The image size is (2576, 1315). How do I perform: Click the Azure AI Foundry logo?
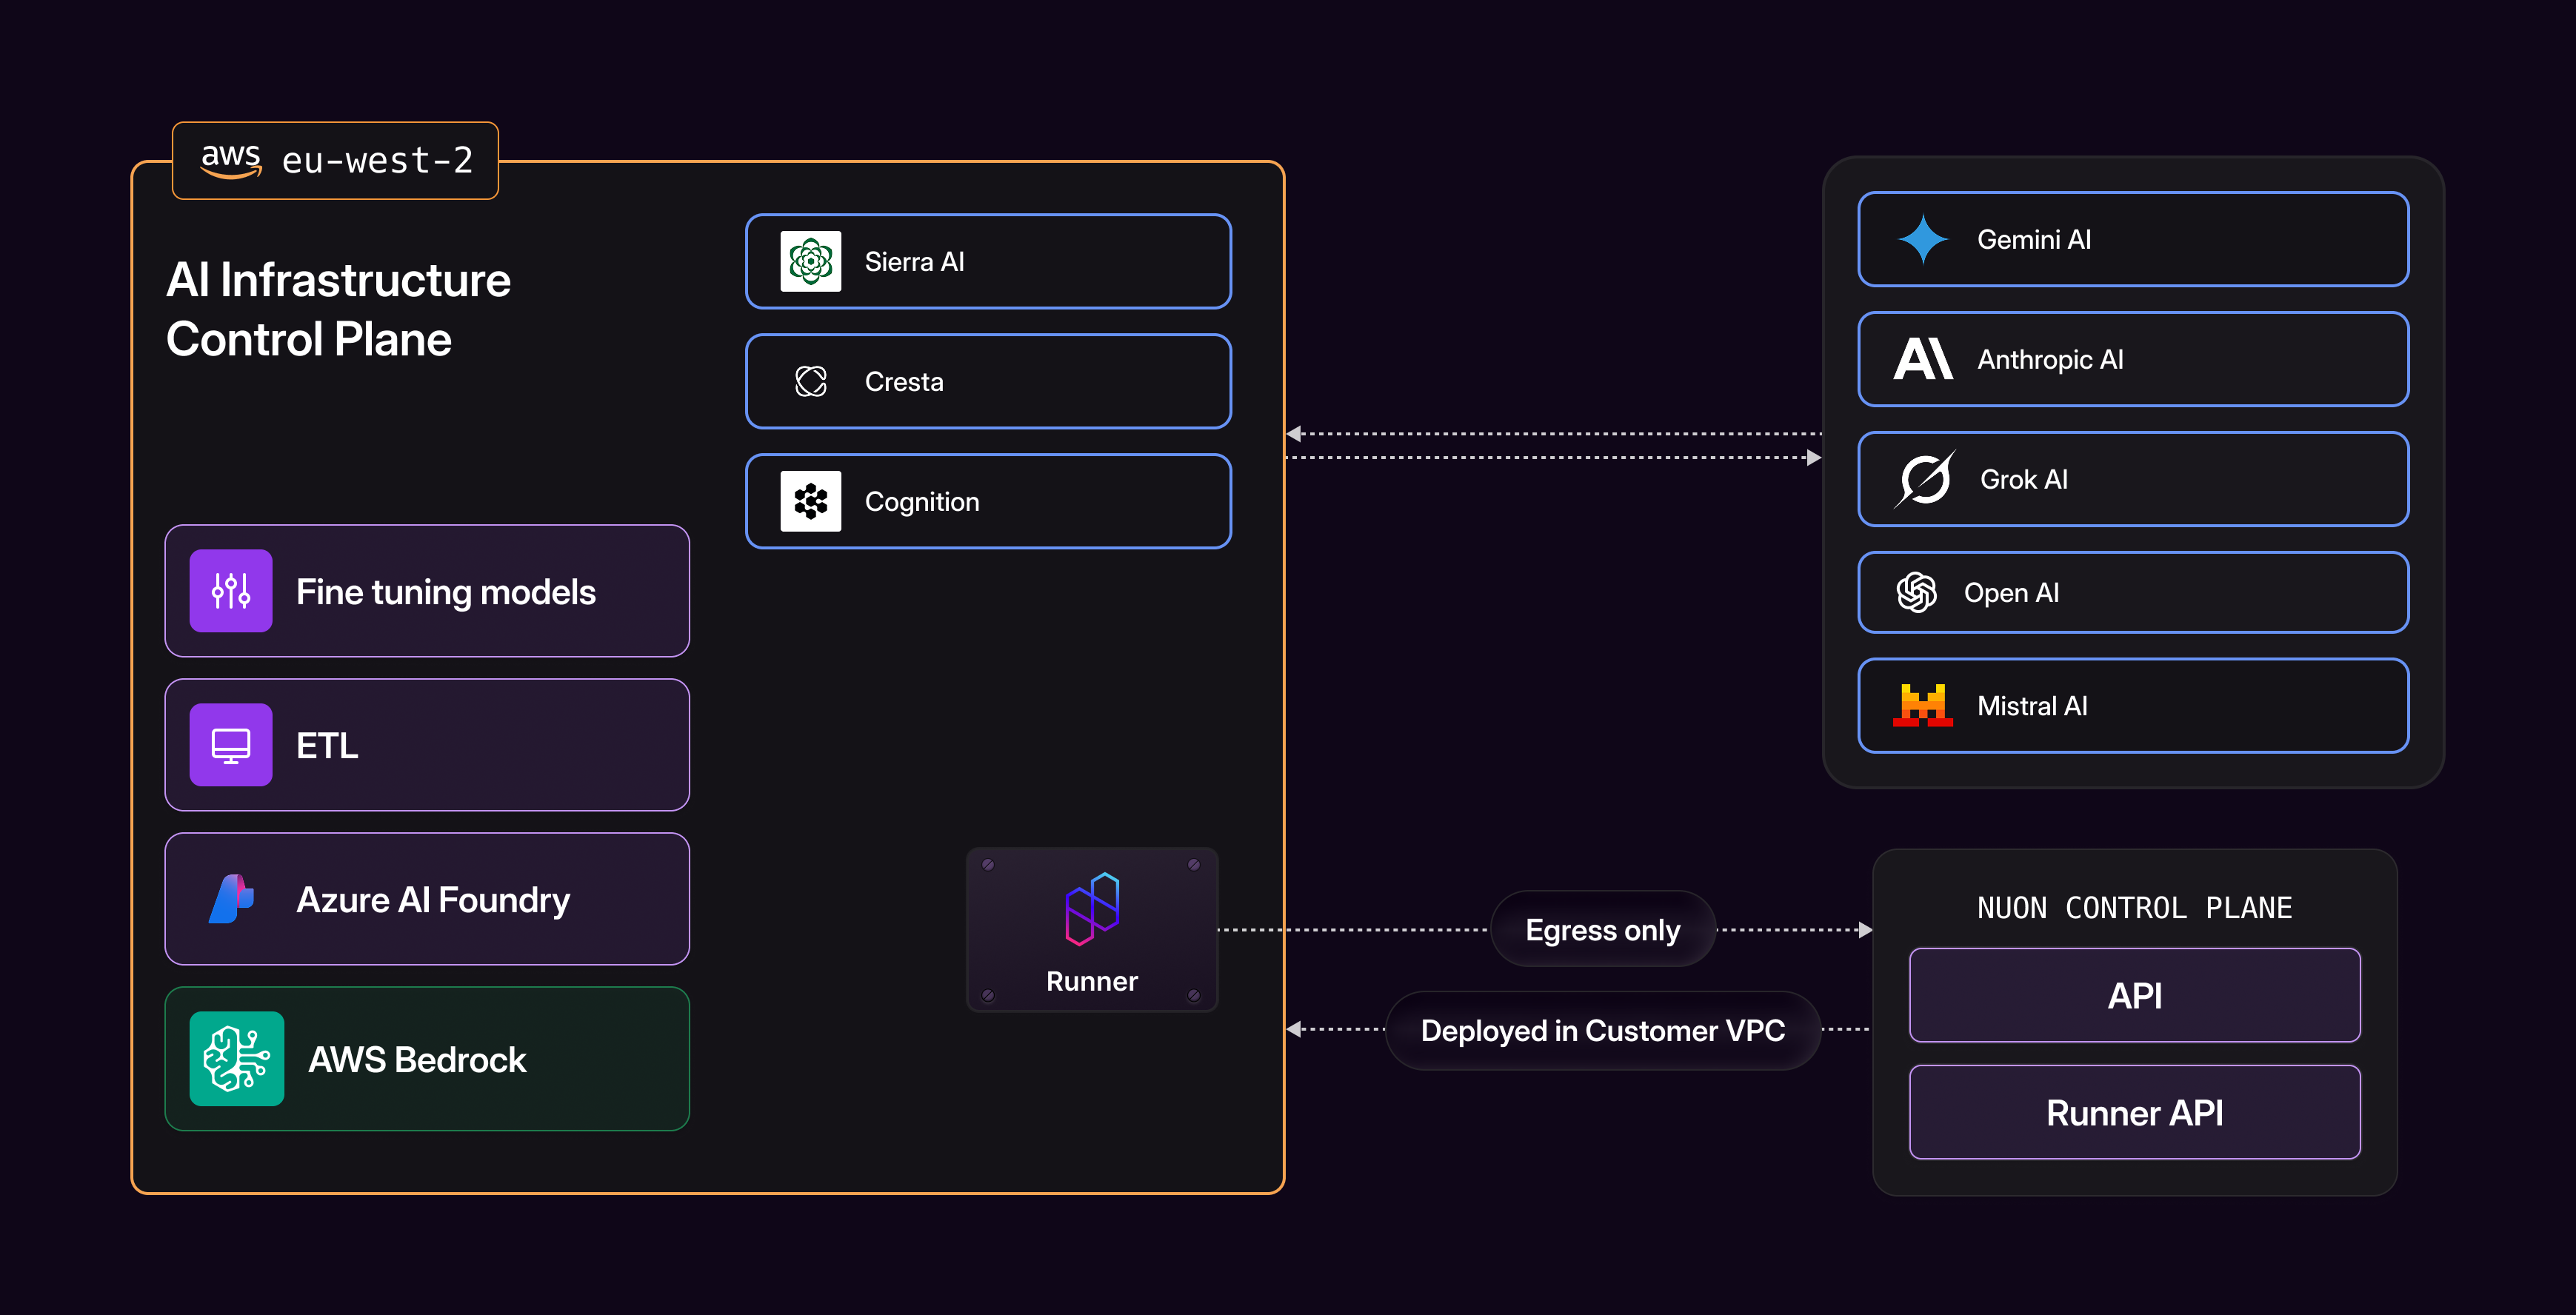231,899
